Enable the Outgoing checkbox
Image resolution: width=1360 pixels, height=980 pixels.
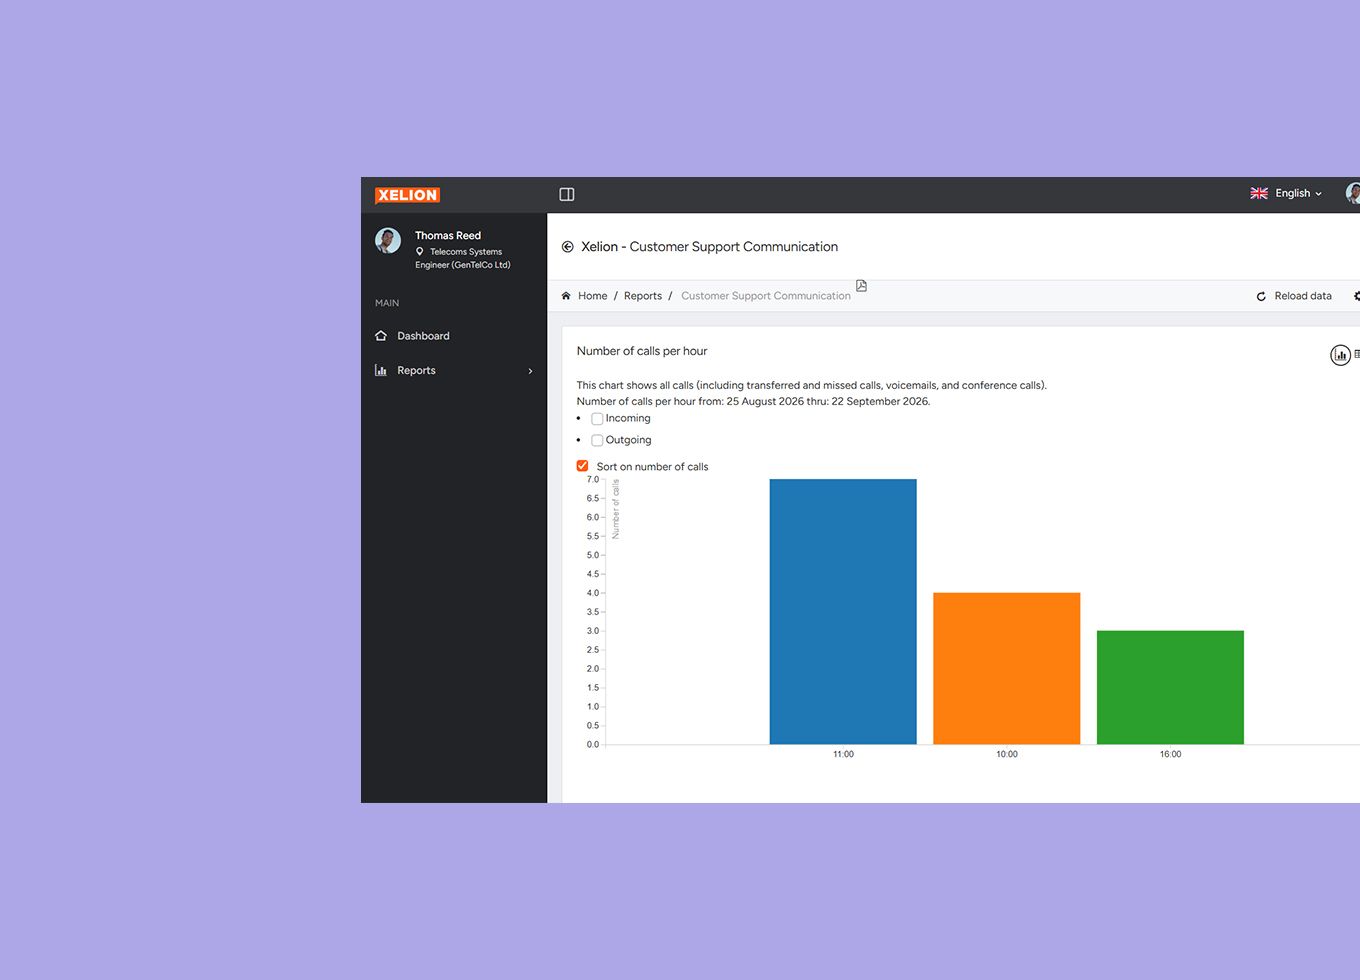pos(597,440)
